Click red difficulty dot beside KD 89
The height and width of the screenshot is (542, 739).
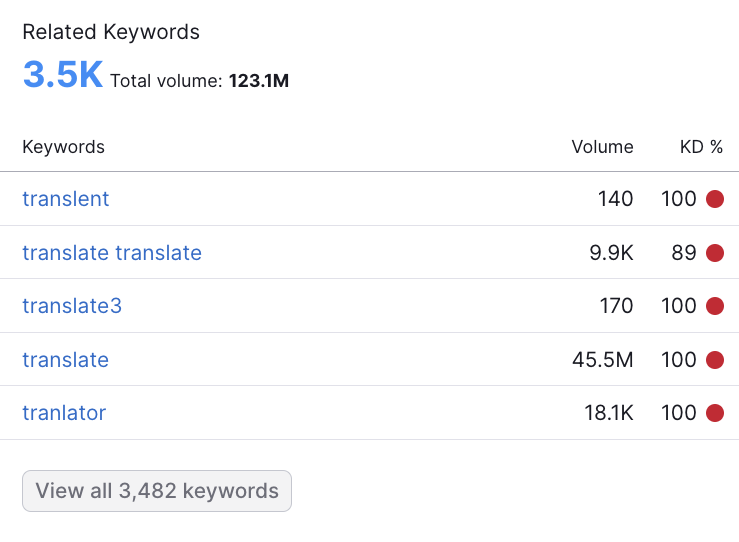715,253
